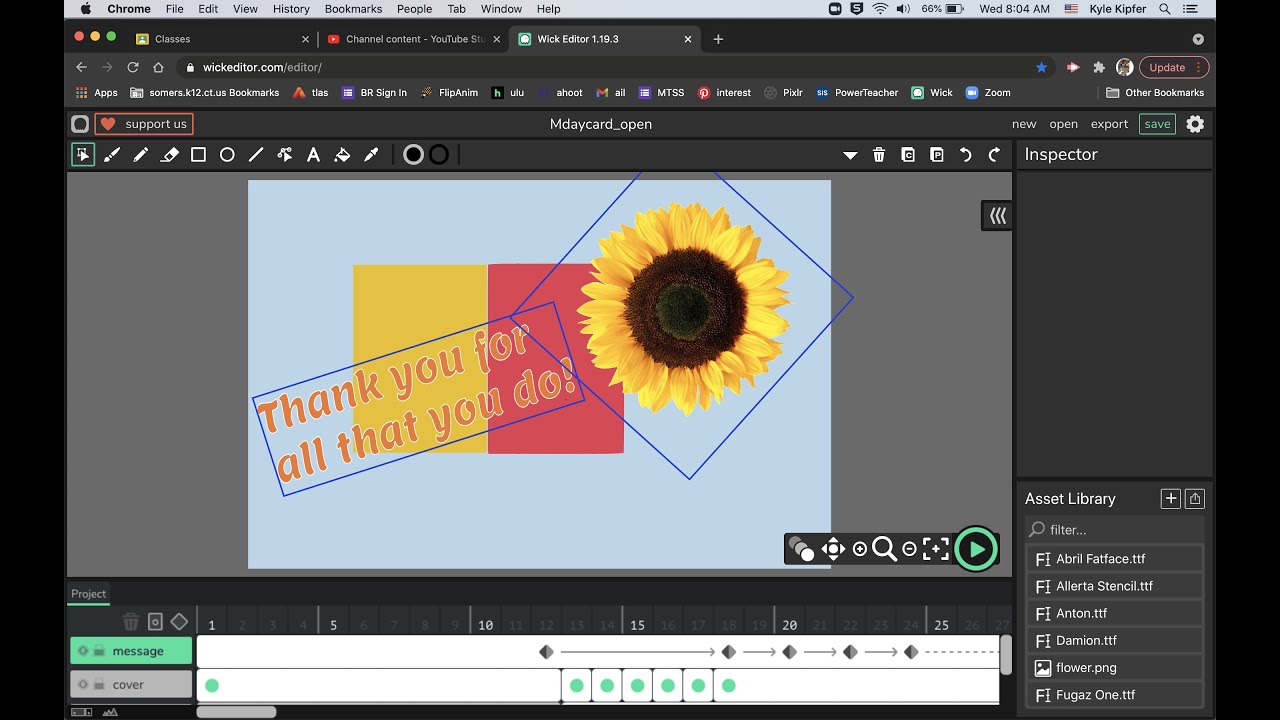This screenshot has width=1280, height=720.
Task: Select cover layer frame 1
Action: (x=212, y=685)
